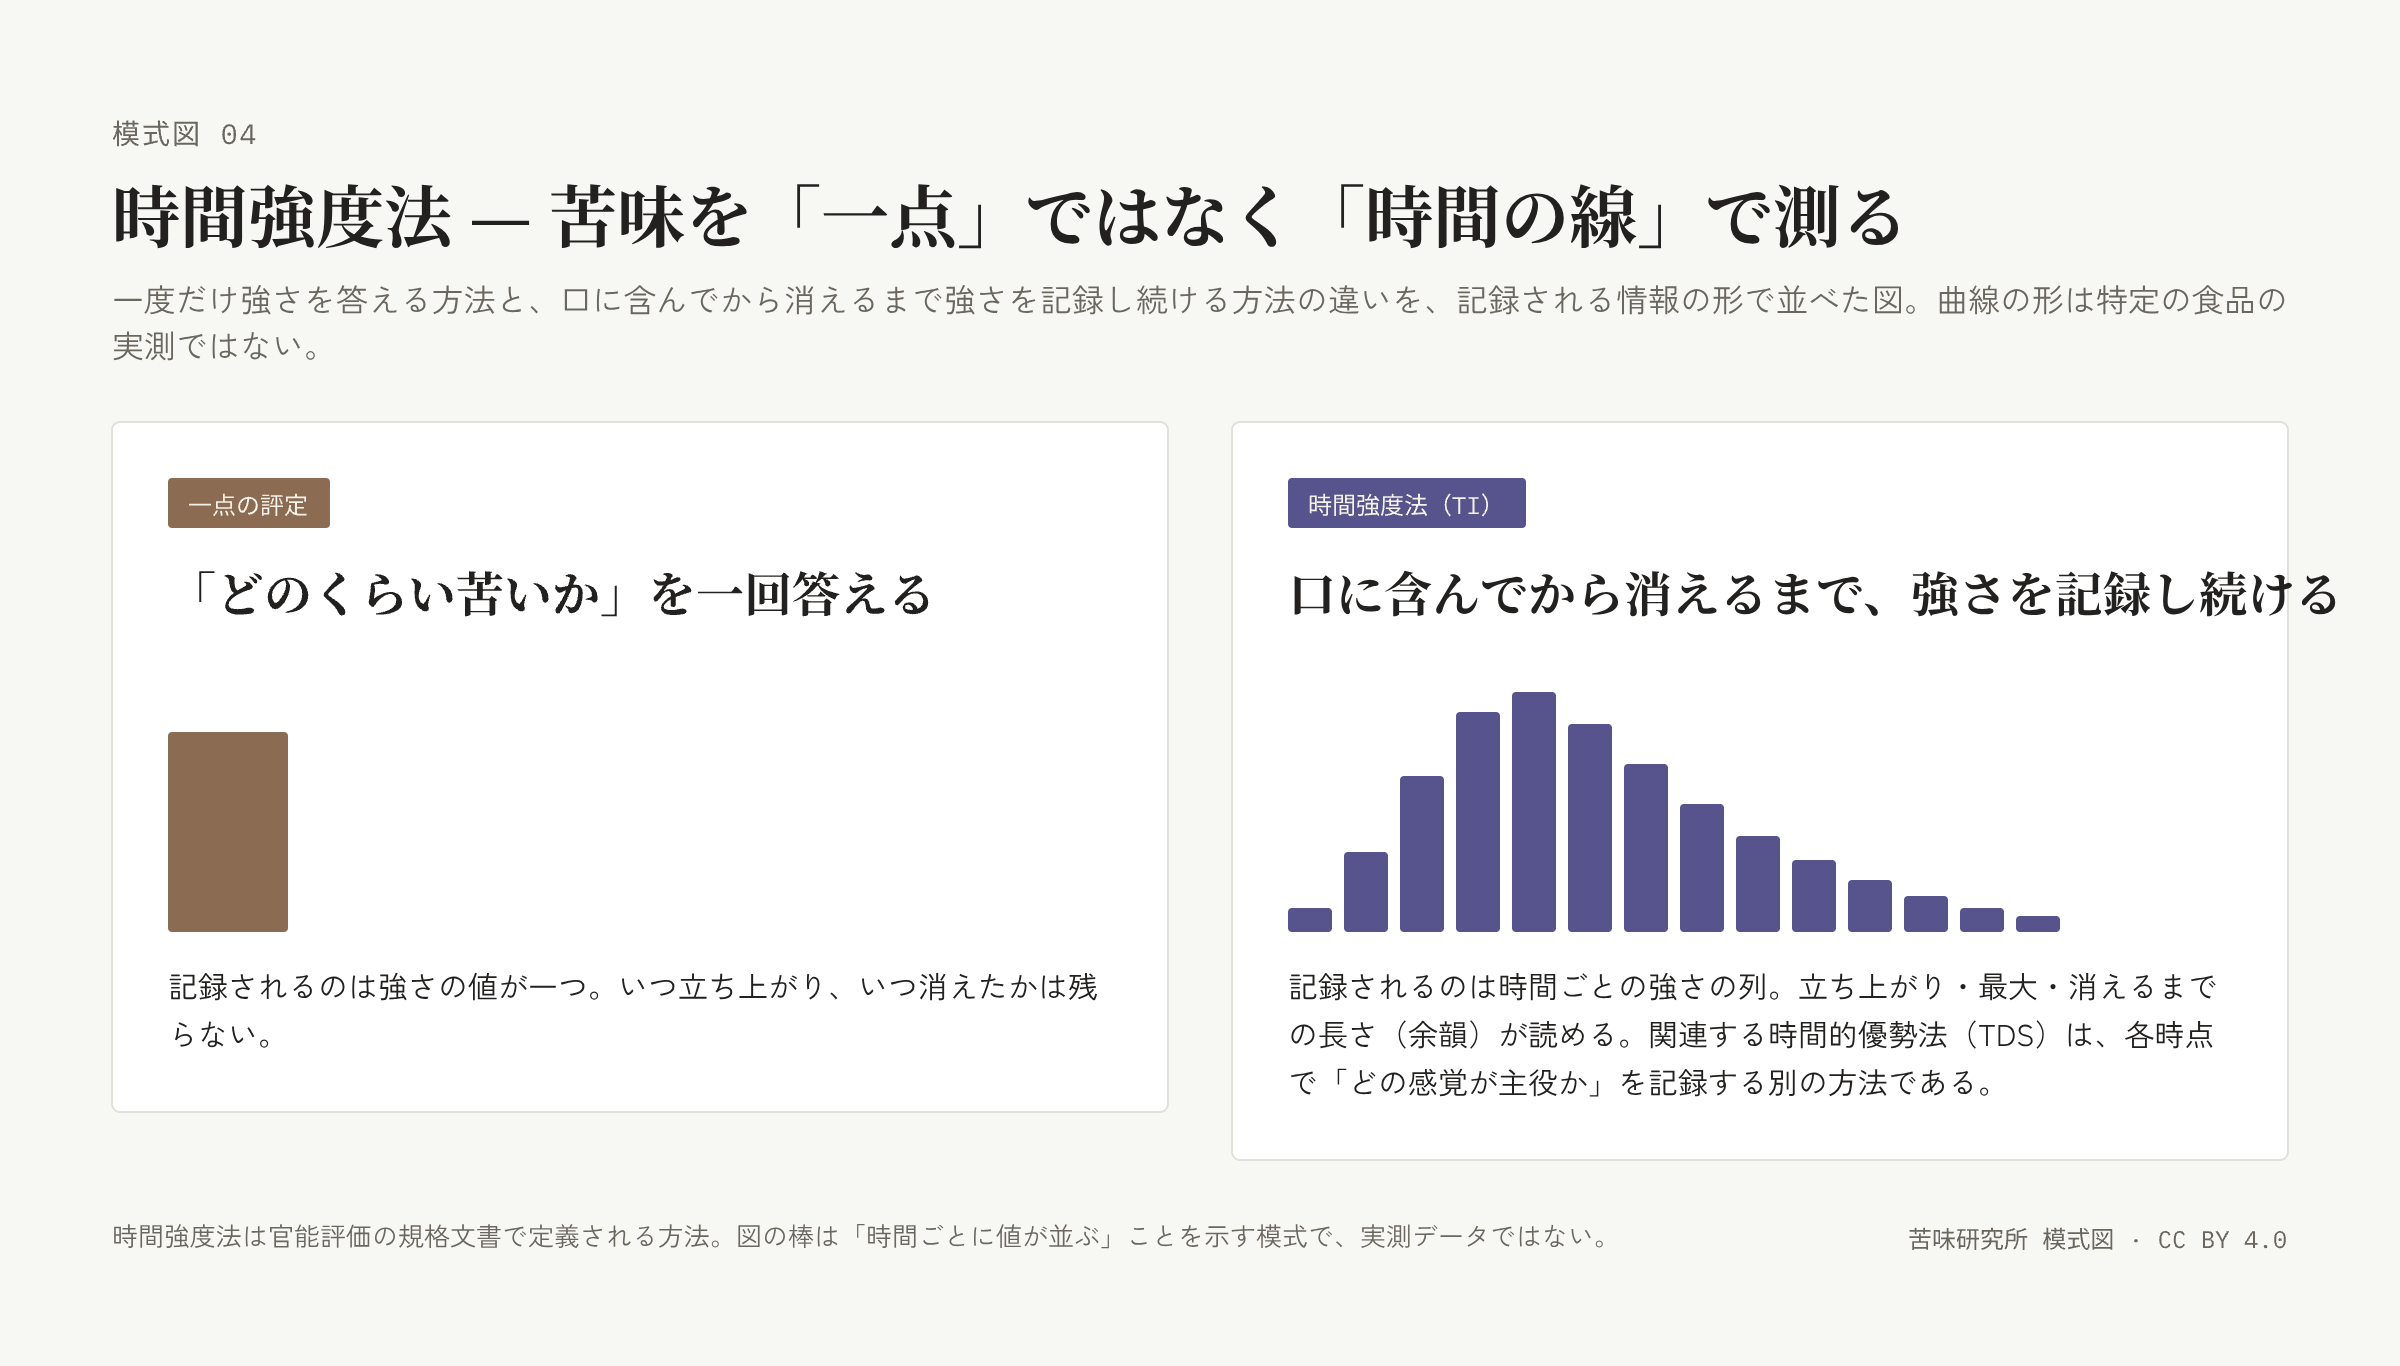Click the main title 時間強度法 — 苦味を…
This screenshot has height=1366, width=2400.
[x=1008, y=217]
